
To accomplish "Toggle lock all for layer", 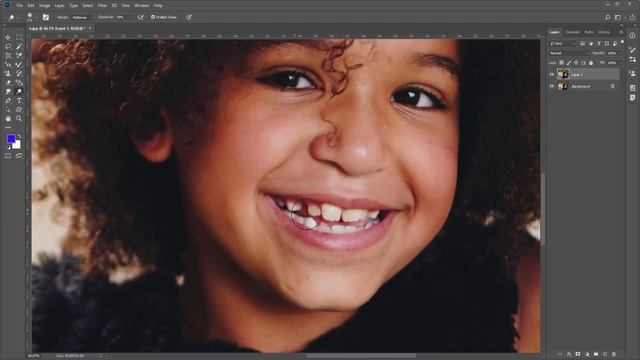I will tap(591, 63).
